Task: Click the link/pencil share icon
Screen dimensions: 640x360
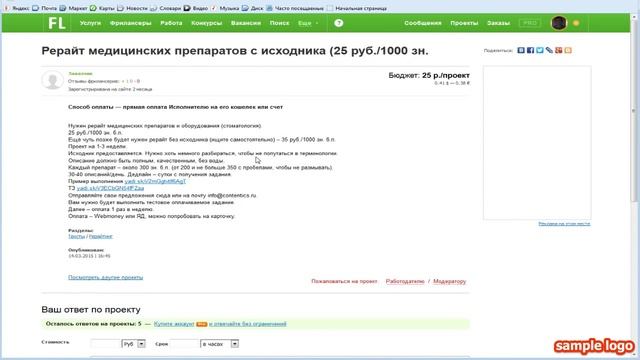Action: tap(549, 50)
